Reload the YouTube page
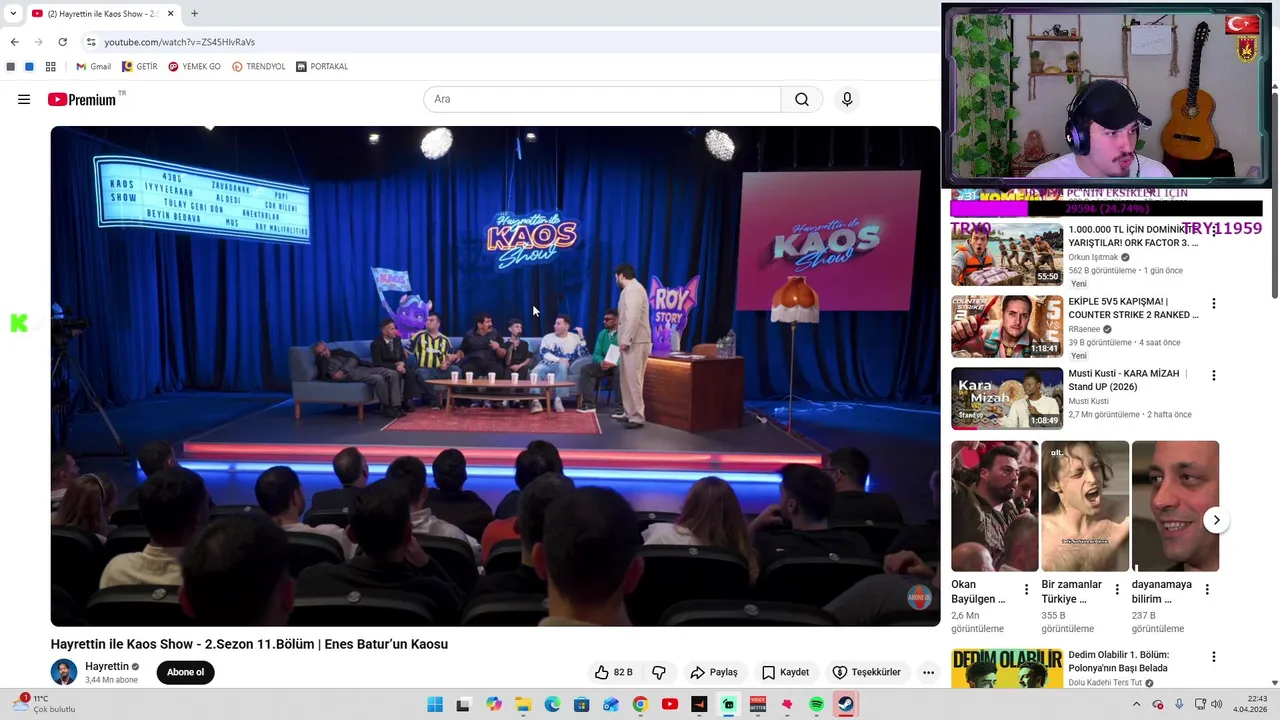Viewport: 1280px width, 720px height. (x=62, y=42)
